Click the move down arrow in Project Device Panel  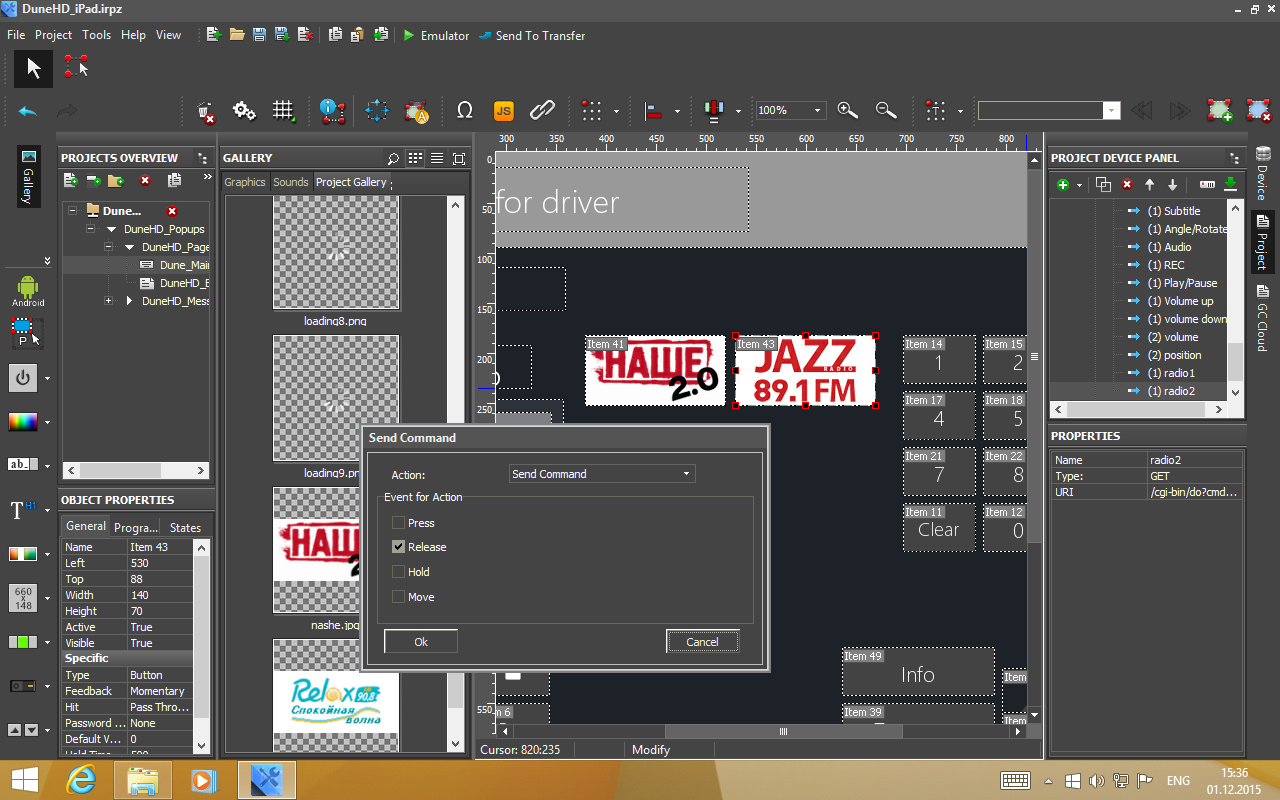tap(1173, 185)
